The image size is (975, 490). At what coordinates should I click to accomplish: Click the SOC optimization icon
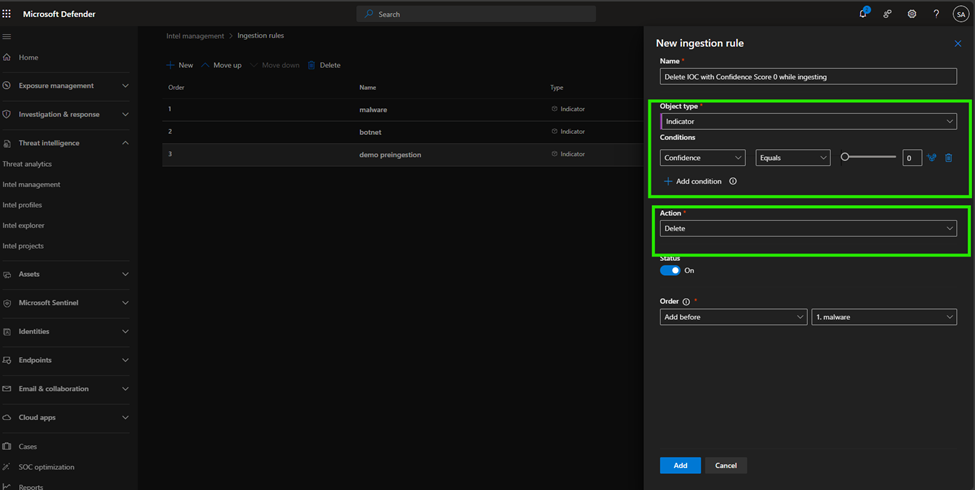pos(7,467)
